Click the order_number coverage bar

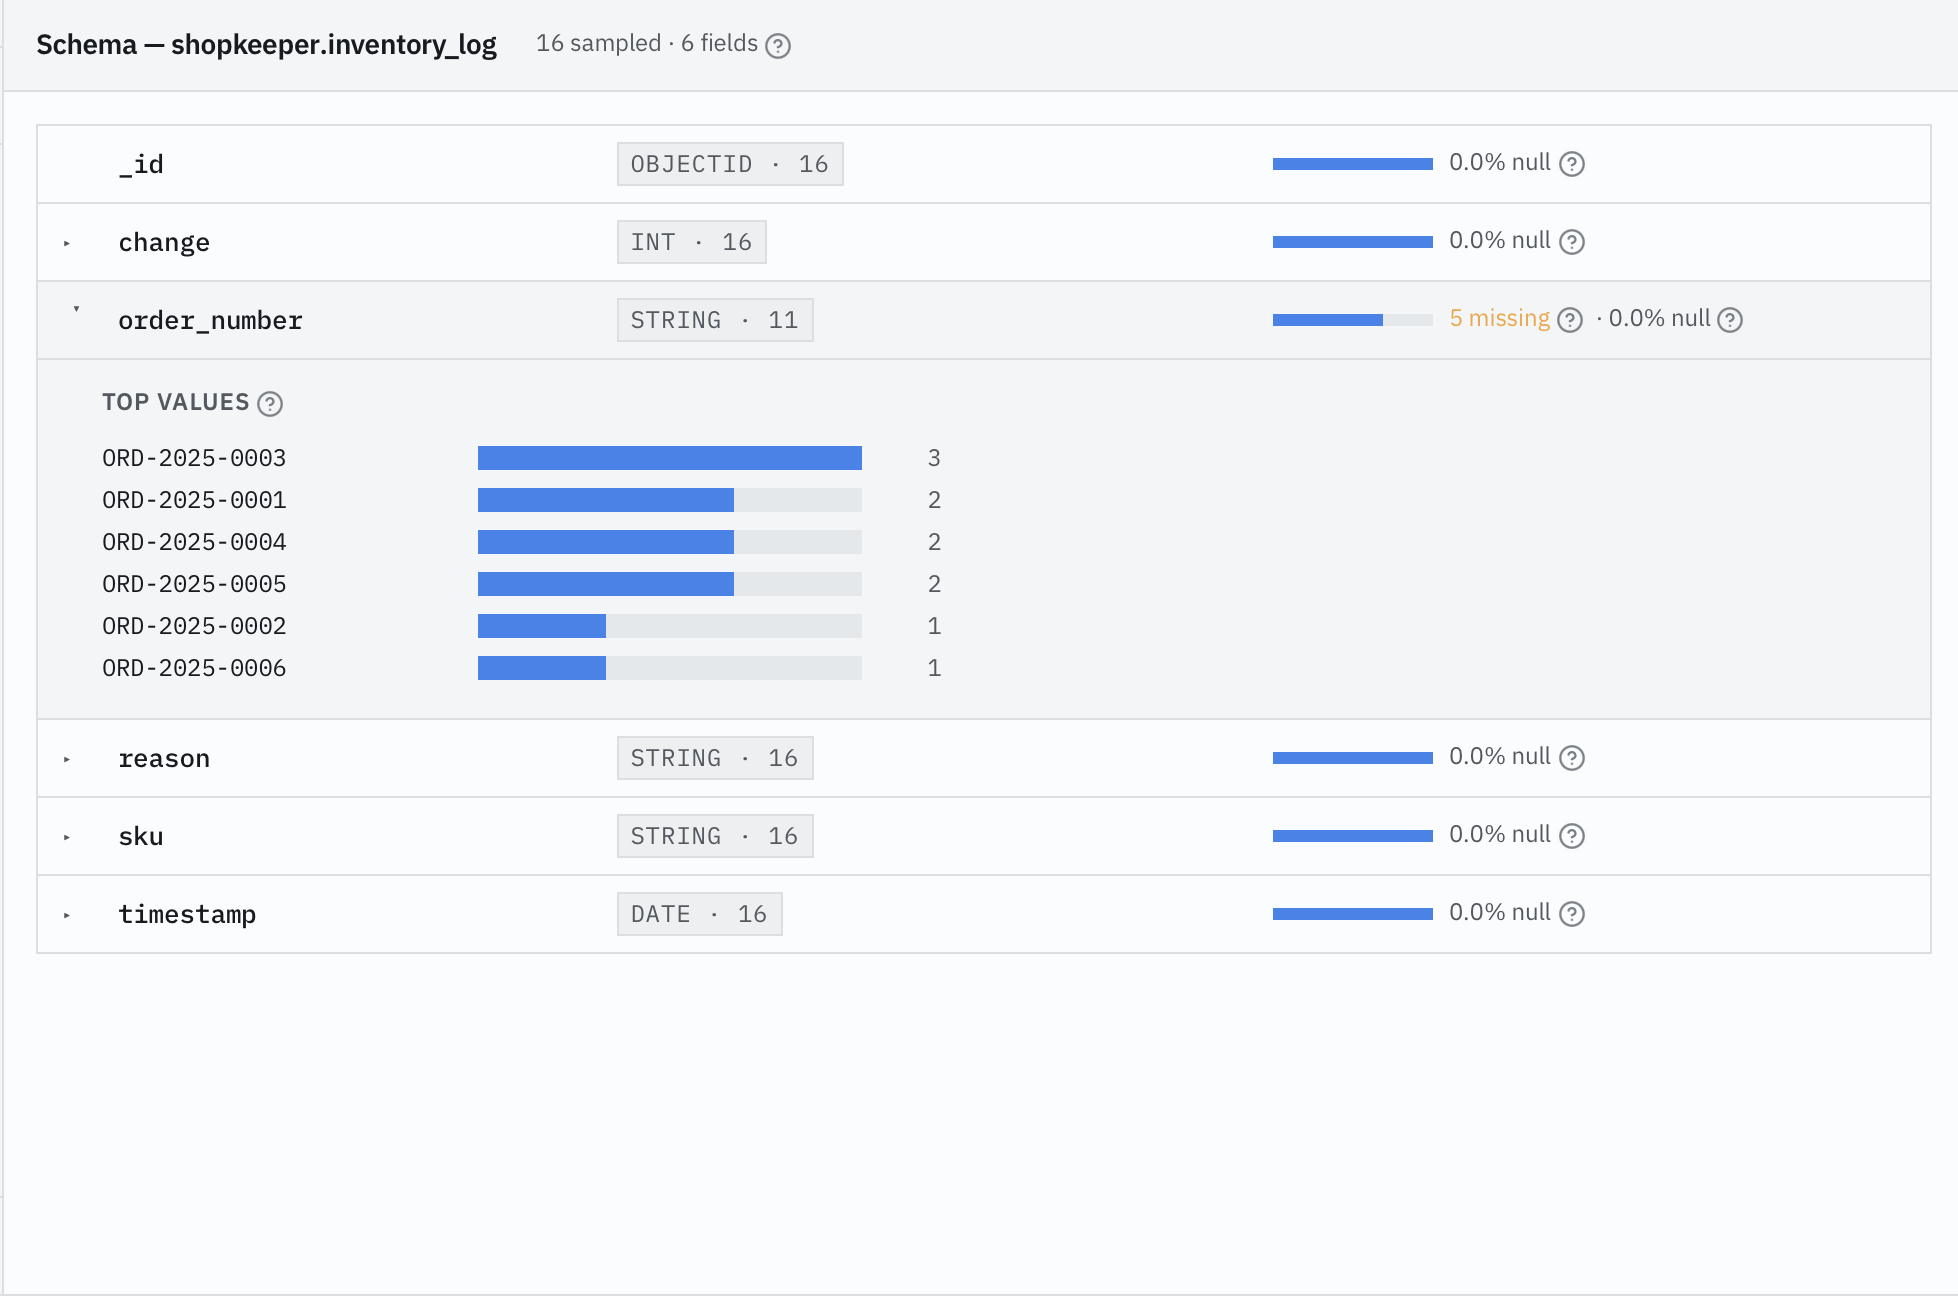pos(1353,320)
